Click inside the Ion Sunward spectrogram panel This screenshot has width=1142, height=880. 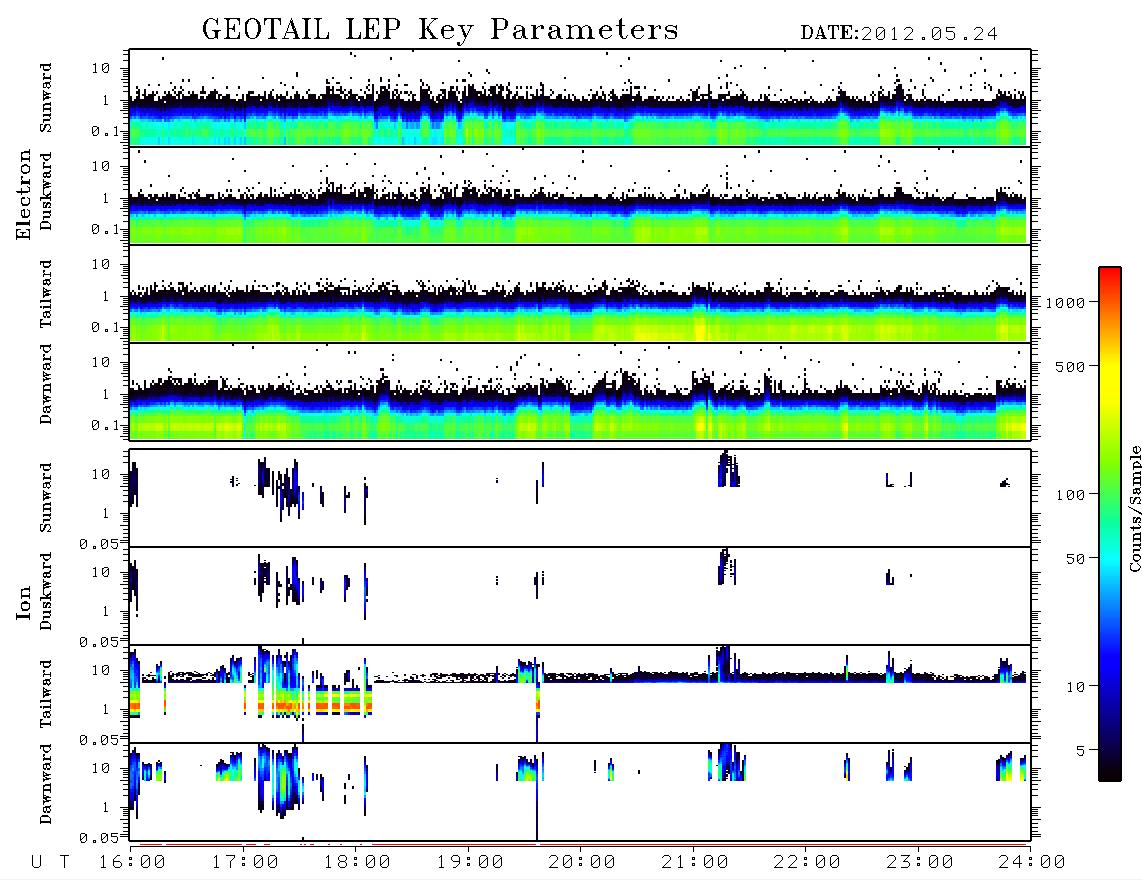coord(580,498)
